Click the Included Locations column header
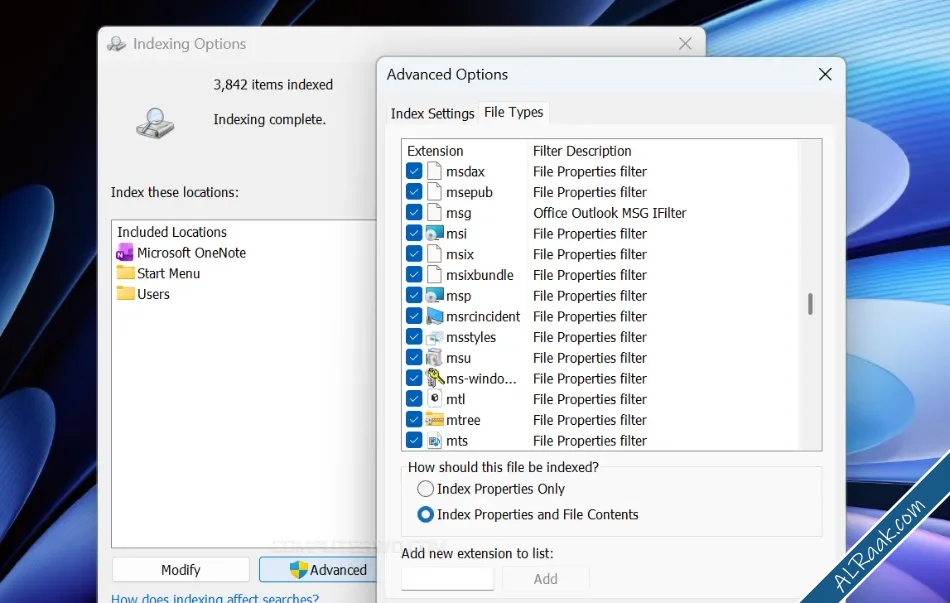This screenshot has width=950, height=603. point(172,232)
